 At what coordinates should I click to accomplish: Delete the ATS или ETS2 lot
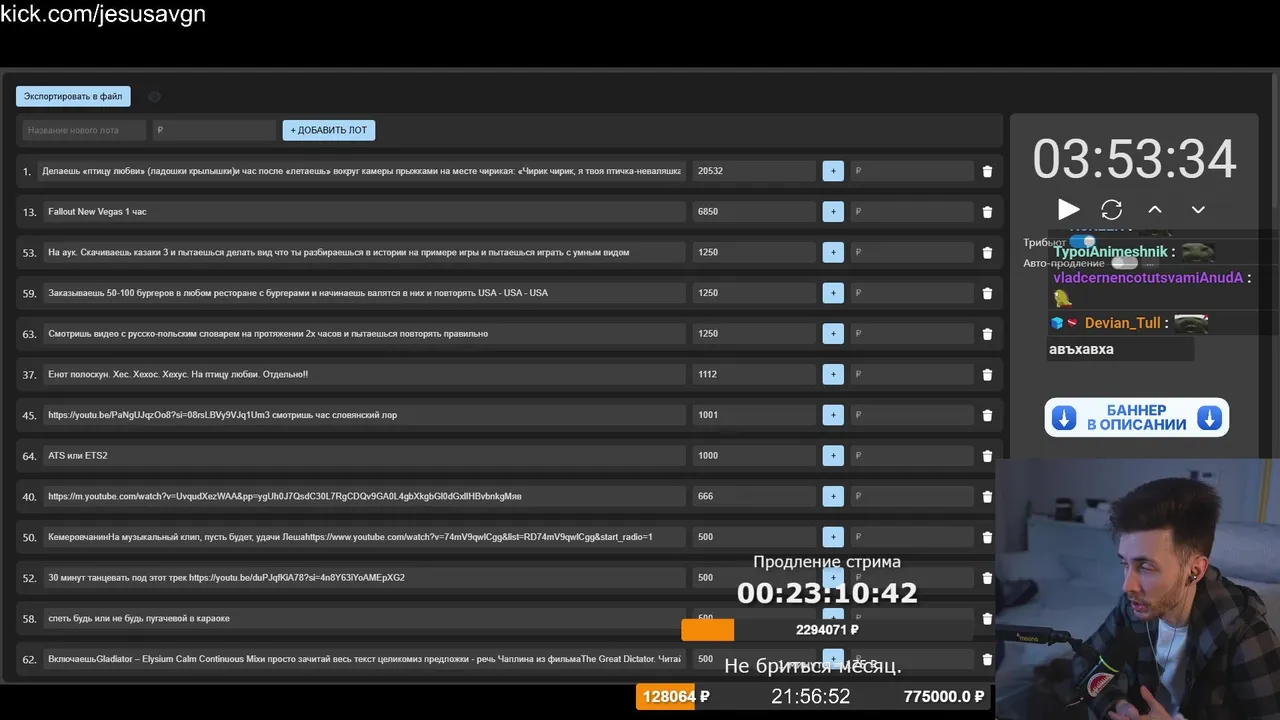coord(987,456)
